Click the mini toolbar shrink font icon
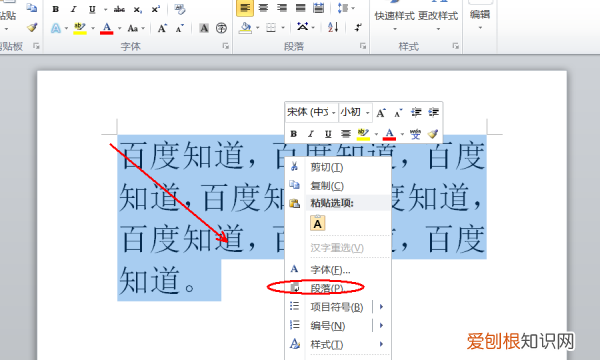Screen dimensions: 600x360 pos(398,113)
